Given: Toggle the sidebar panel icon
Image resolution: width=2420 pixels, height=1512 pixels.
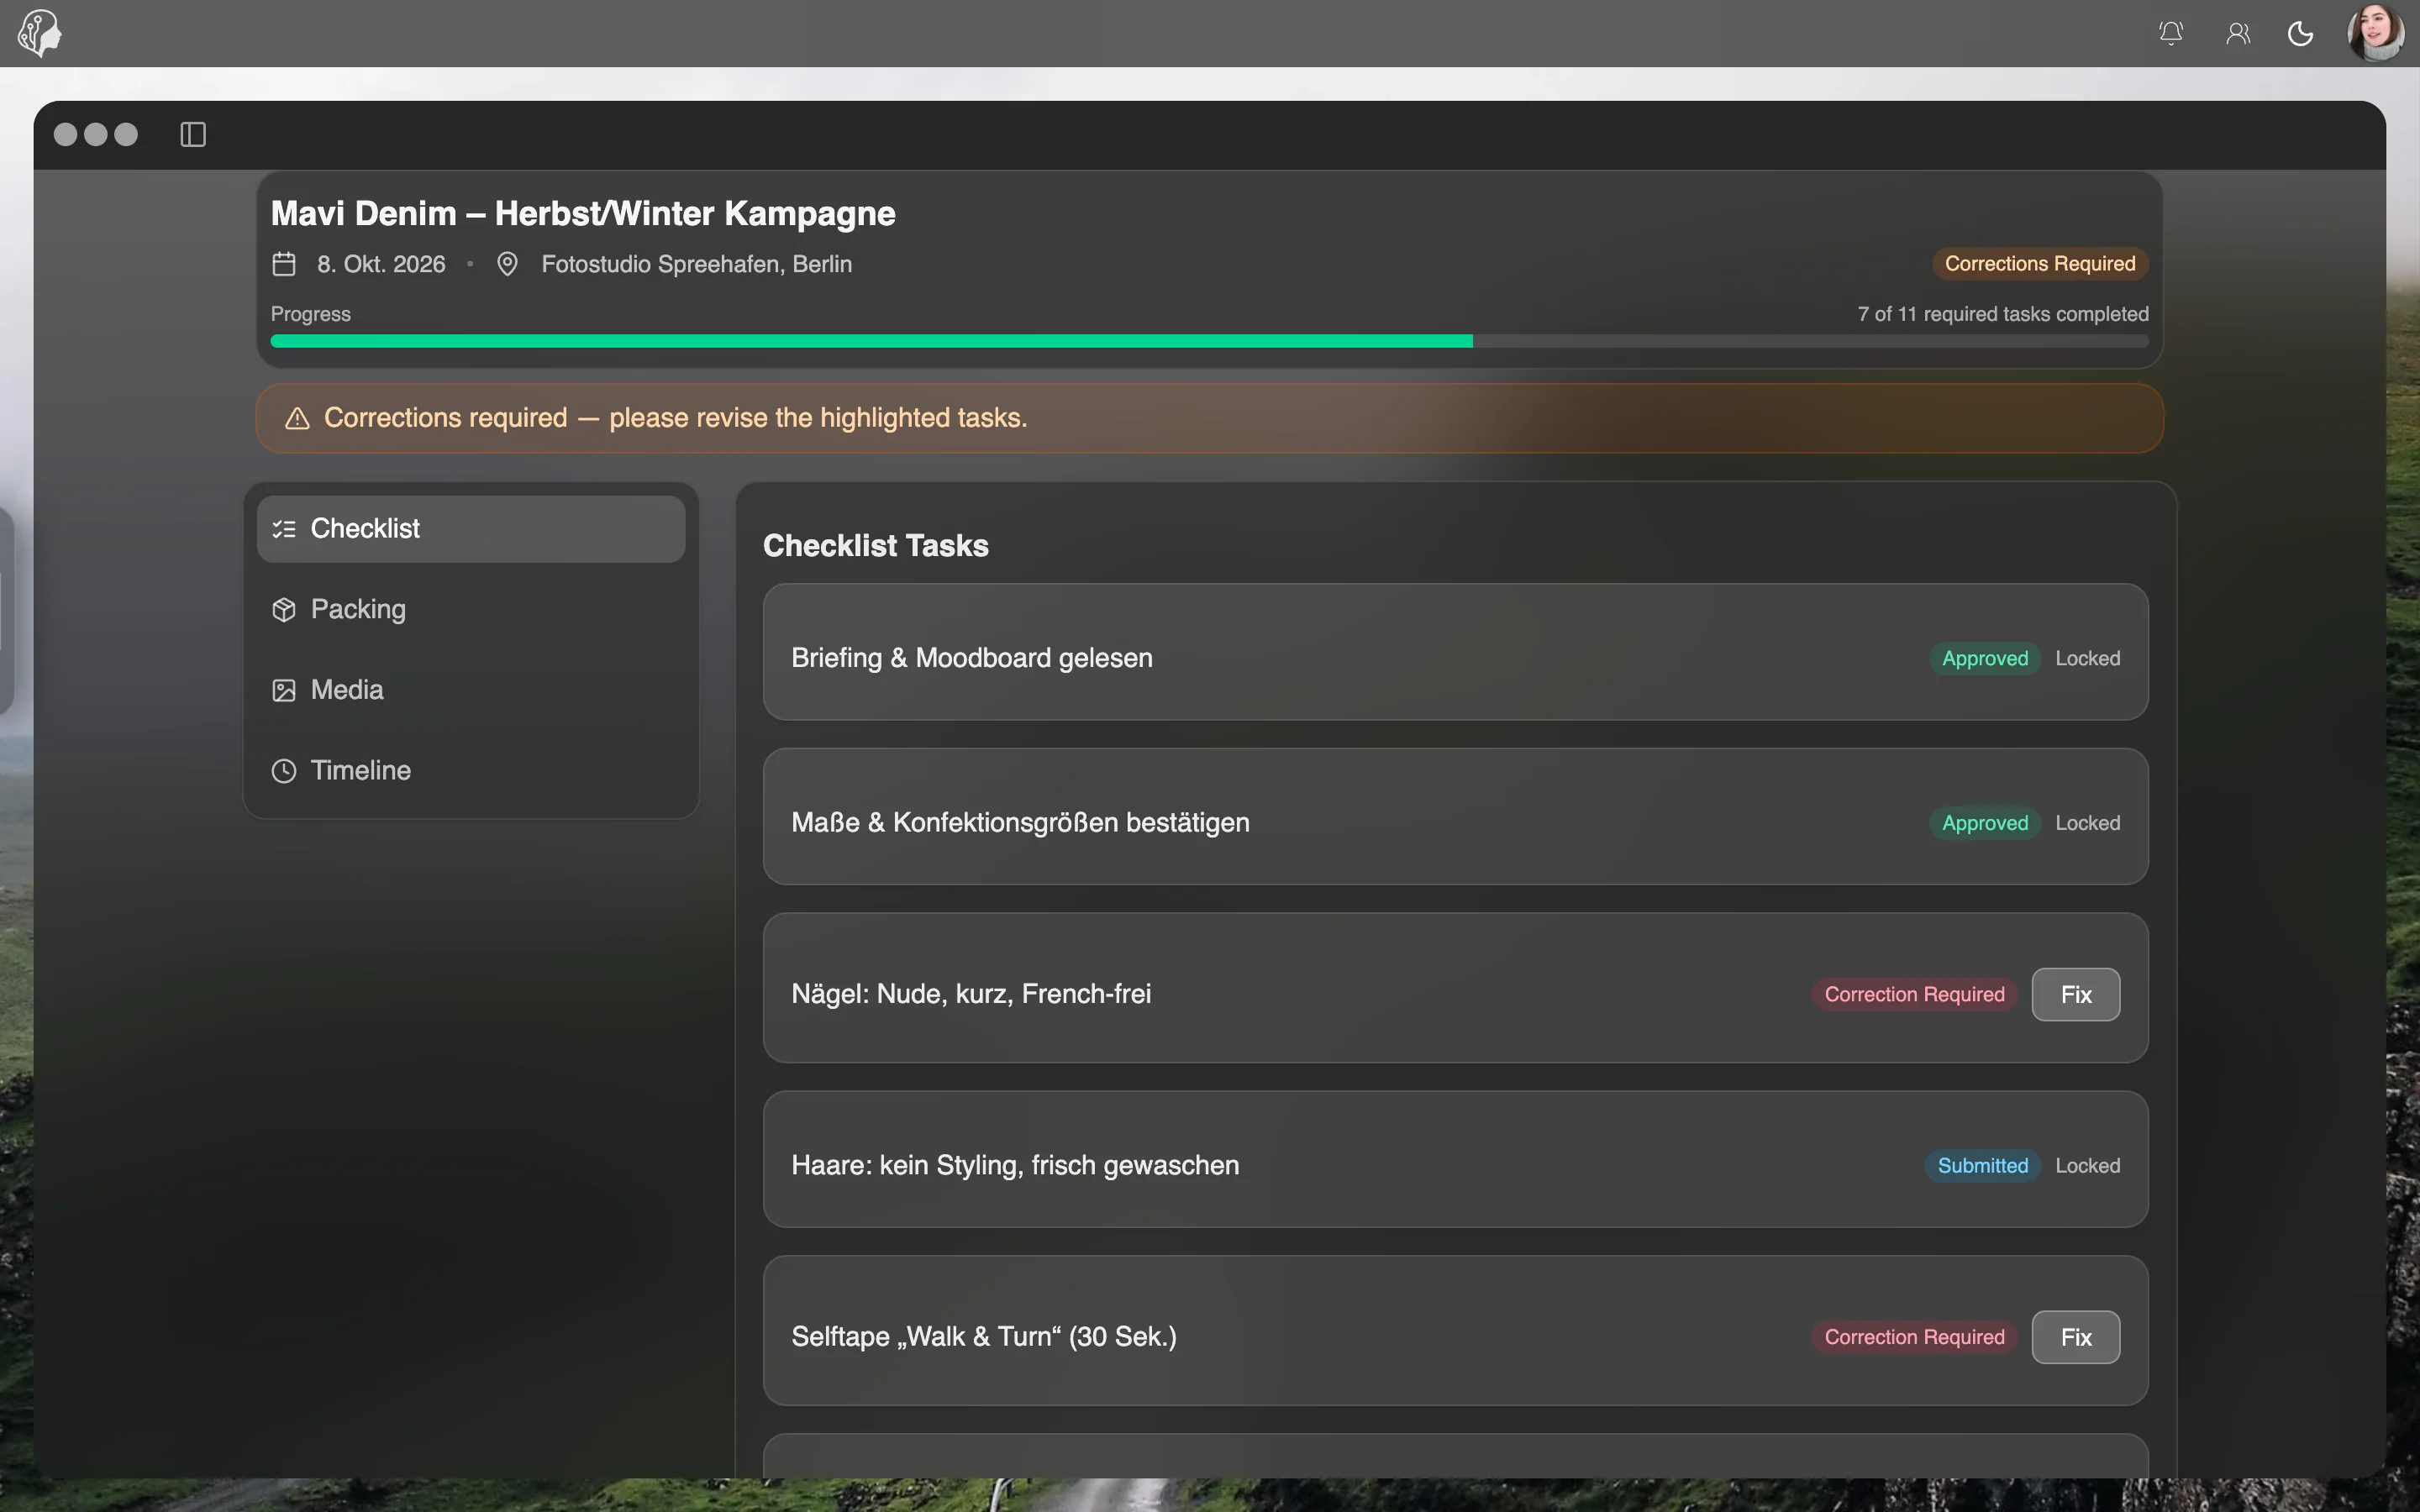Looking at the screenshot, I should [x=193, y=134].
